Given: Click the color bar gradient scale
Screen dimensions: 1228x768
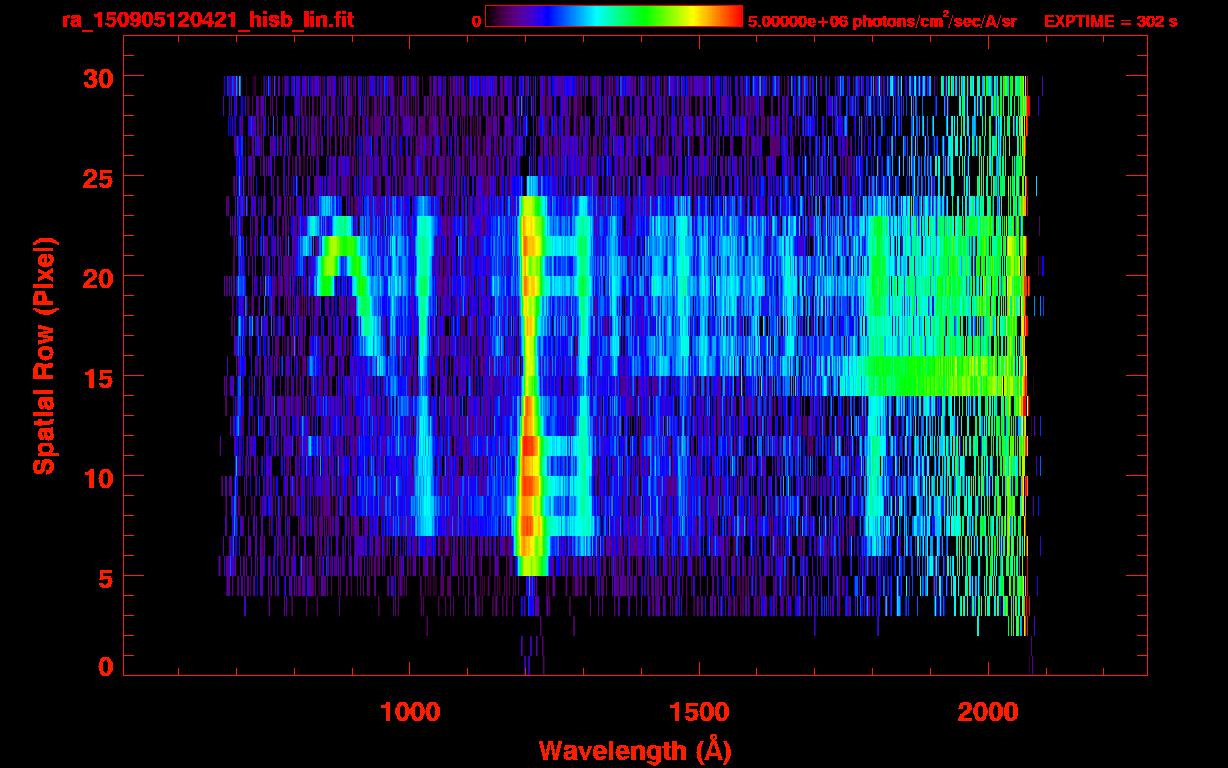Looking at the screenshot, I should pos(613,16).
